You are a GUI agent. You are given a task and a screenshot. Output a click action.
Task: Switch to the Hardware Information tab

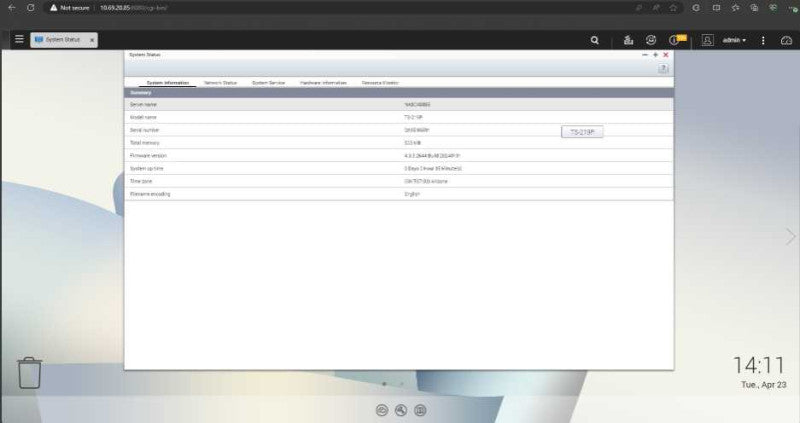pos(323,83)
